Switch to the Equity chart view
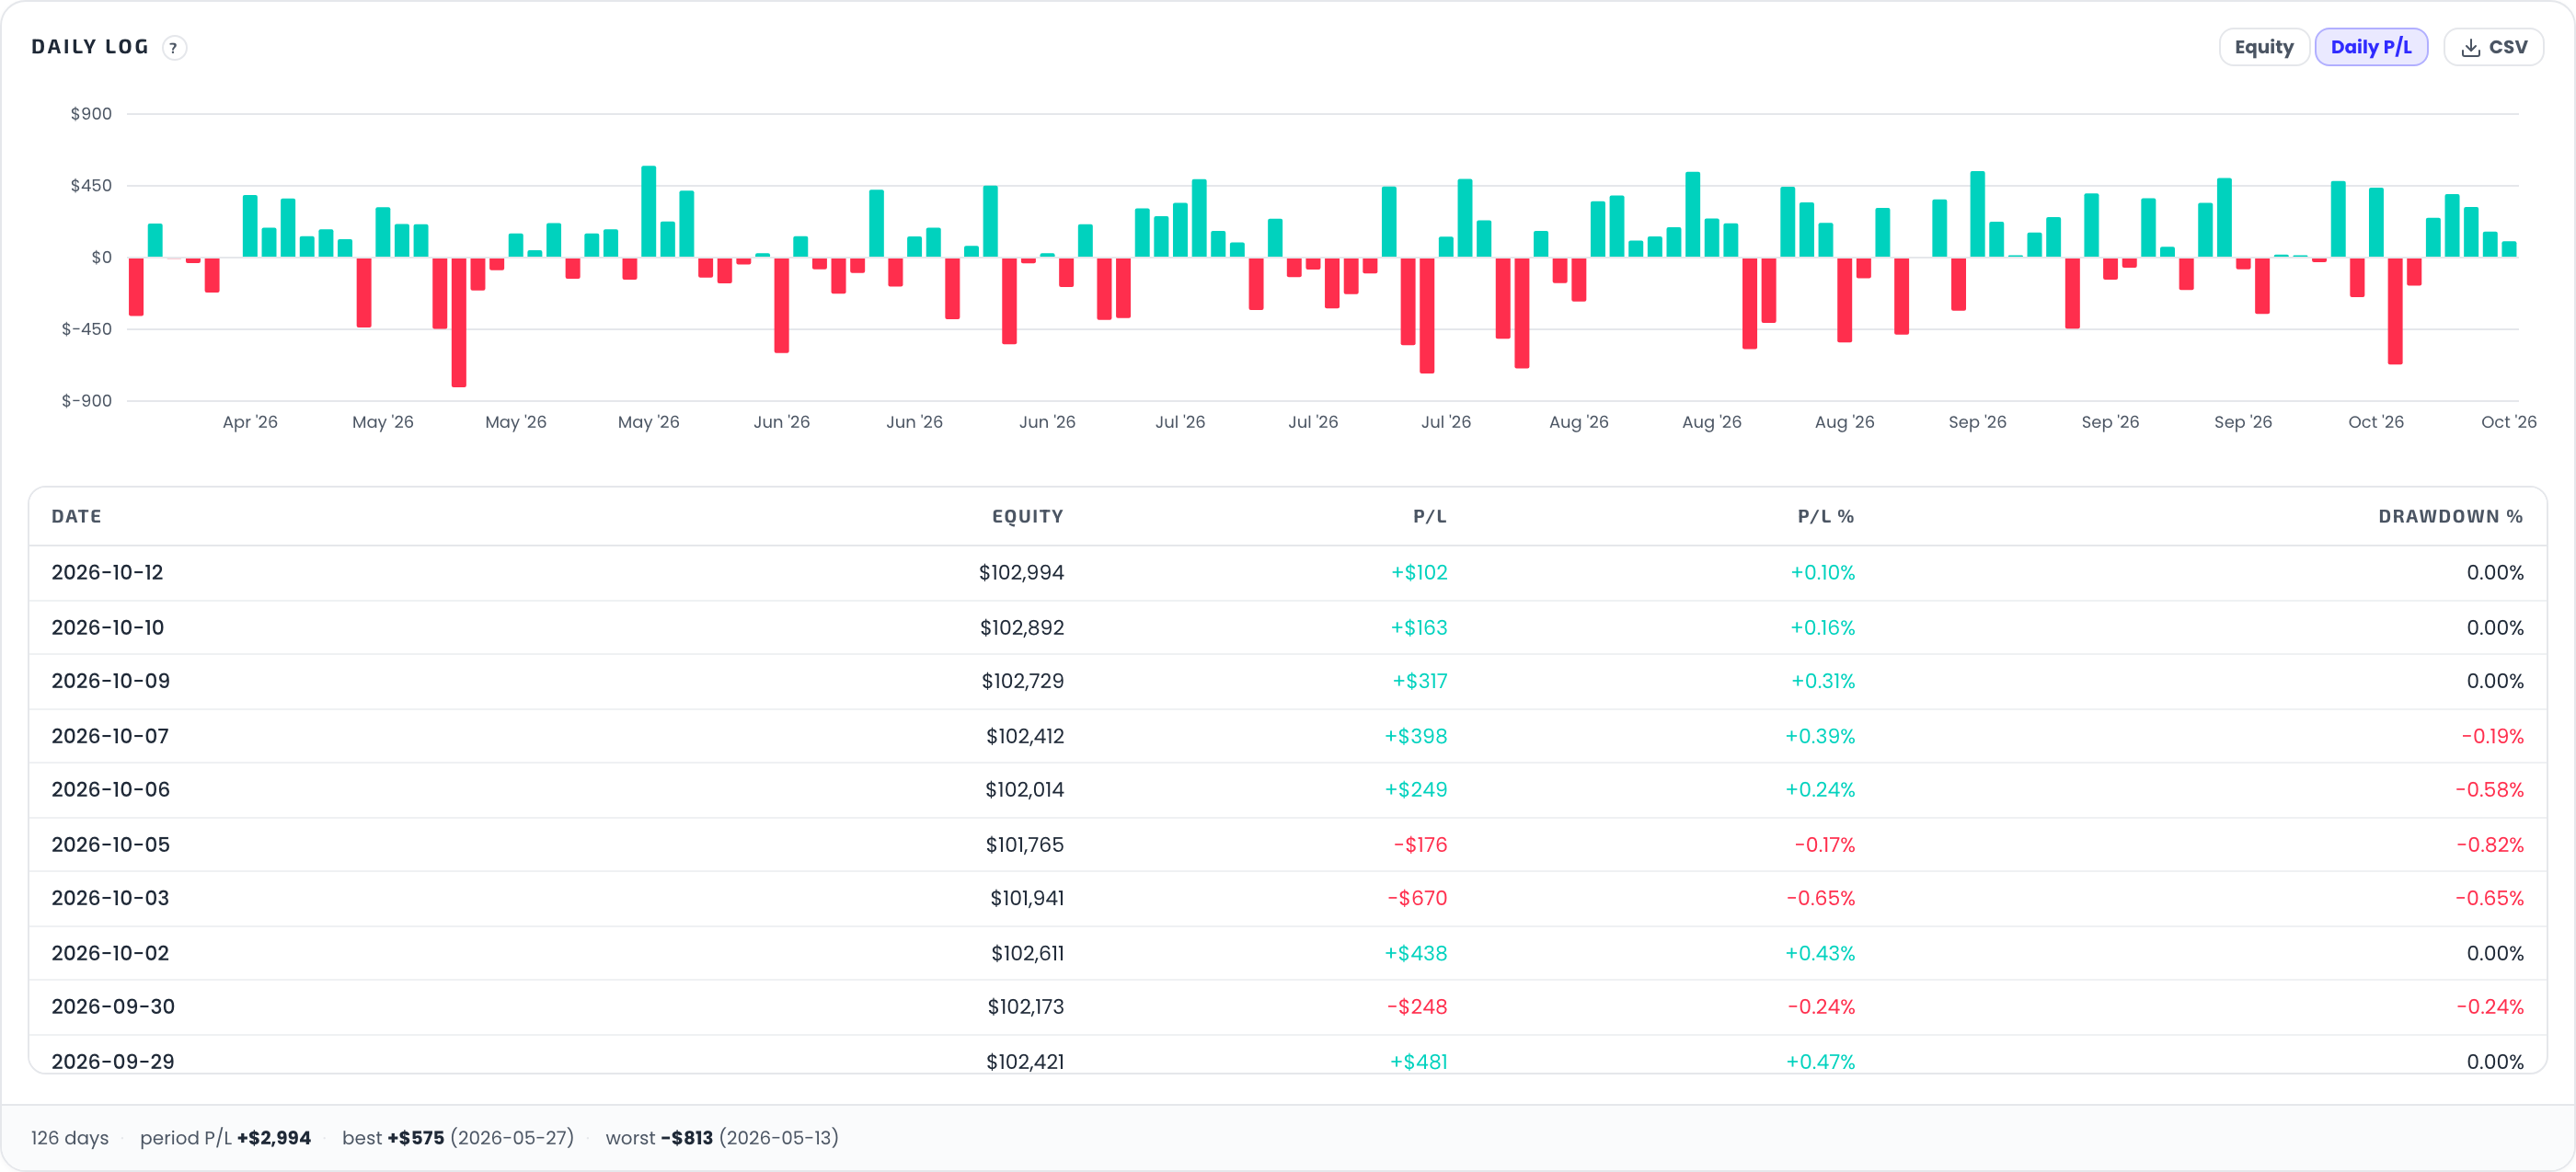 [x=2263, y=47]
